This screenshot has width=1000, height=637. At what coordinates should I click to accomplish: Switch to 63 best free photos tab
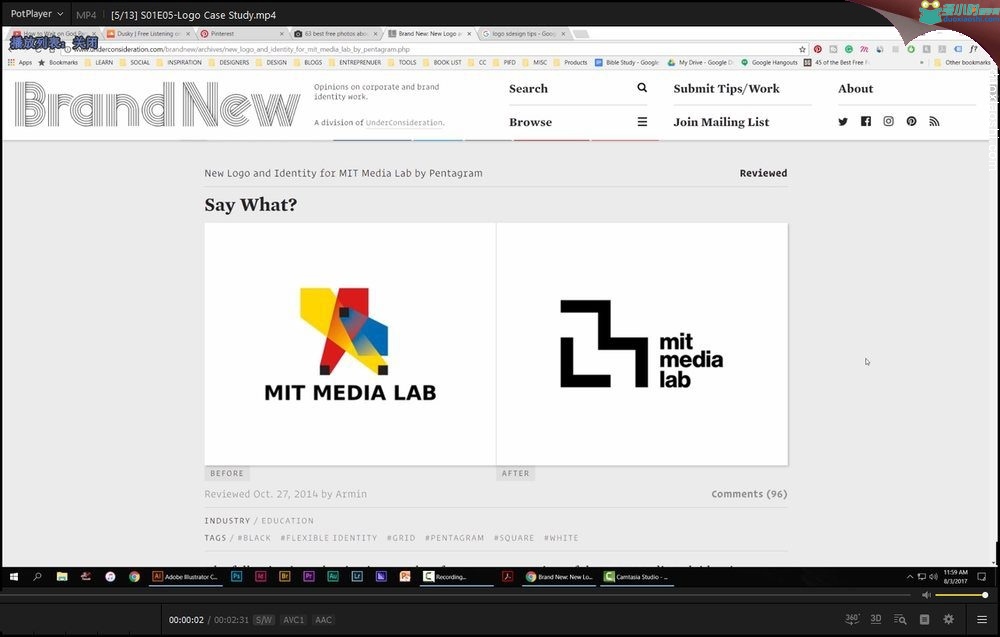coord(335,34)
